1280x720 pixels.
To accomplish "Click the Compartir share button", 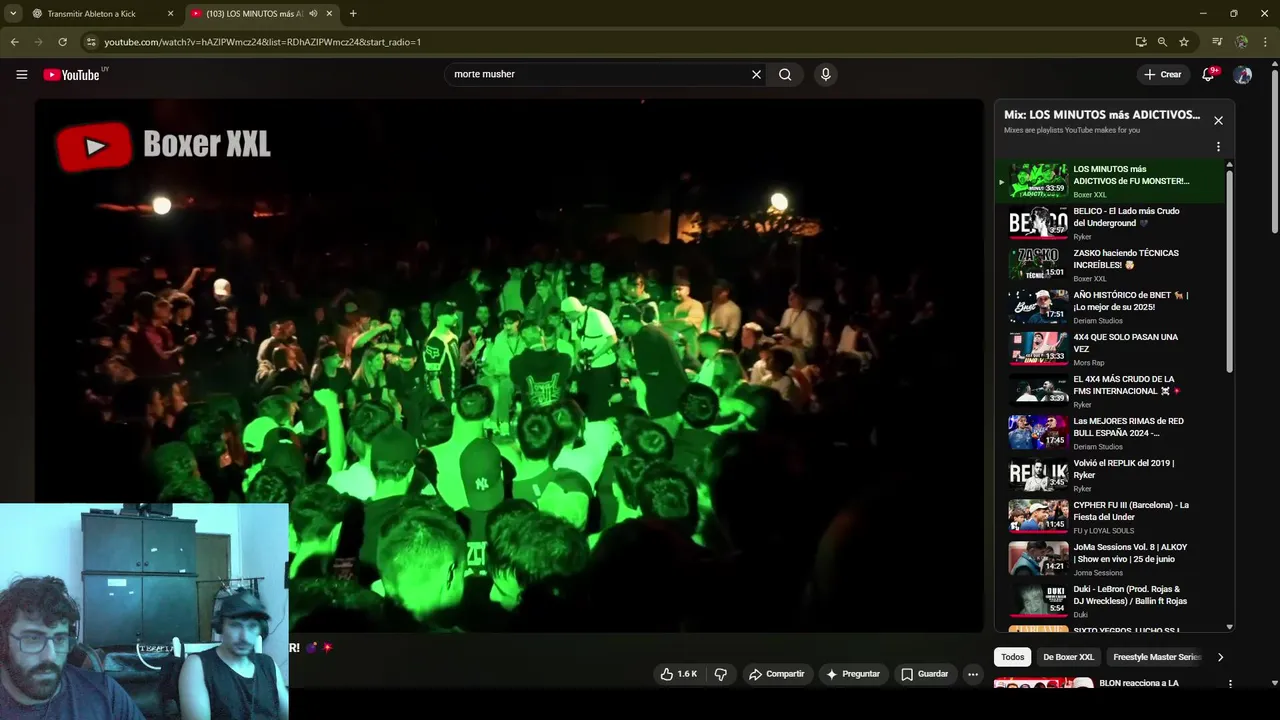I will [776, 674].
